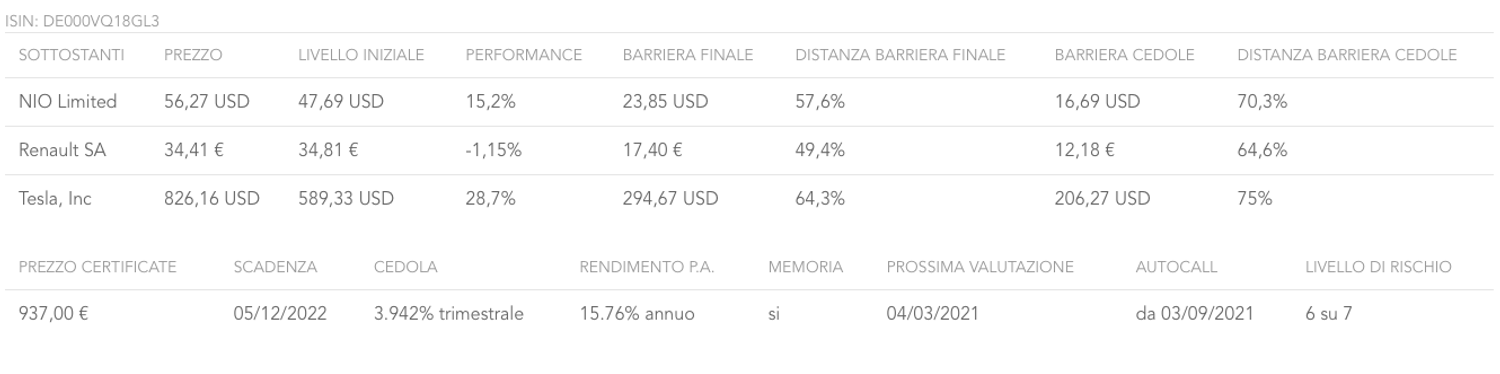The image size is (1500, 374).
Task: Click the 3.942% trimestrale coupon value
Action: (448, 314)
